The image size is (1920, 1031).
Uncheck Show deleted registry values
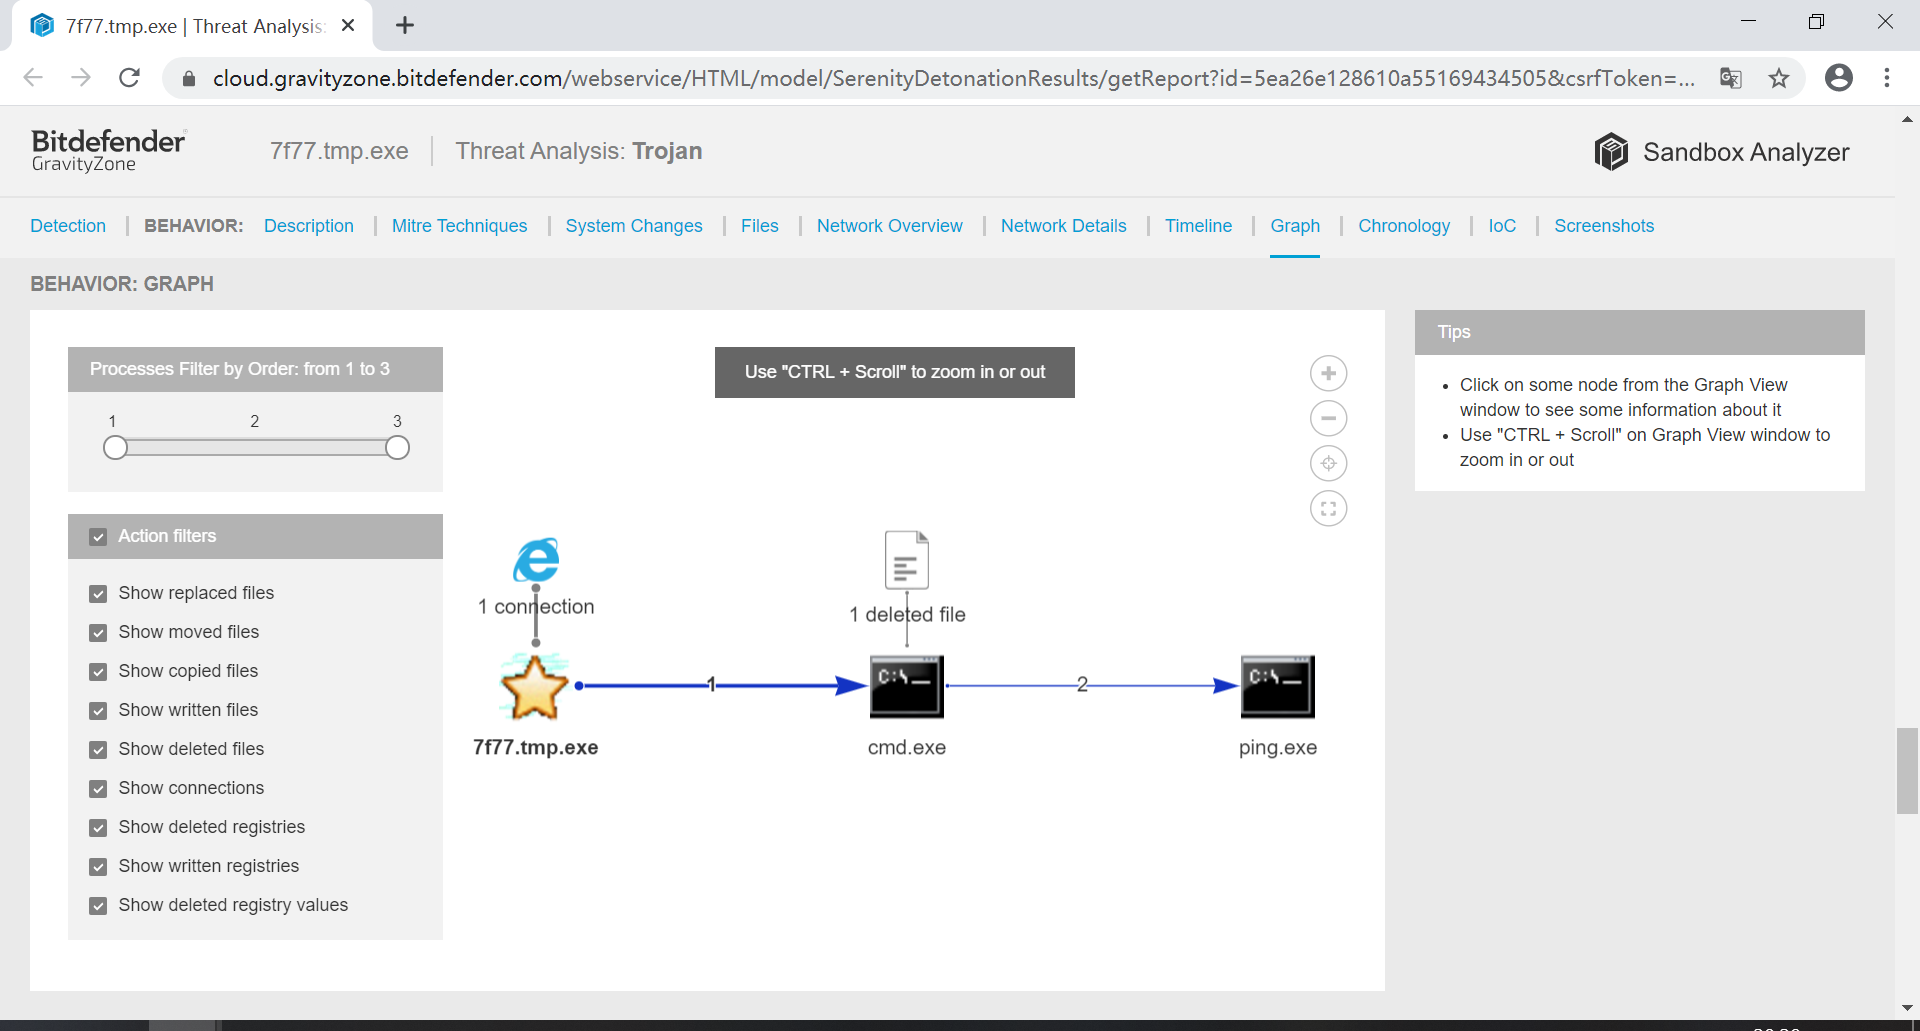98,906
